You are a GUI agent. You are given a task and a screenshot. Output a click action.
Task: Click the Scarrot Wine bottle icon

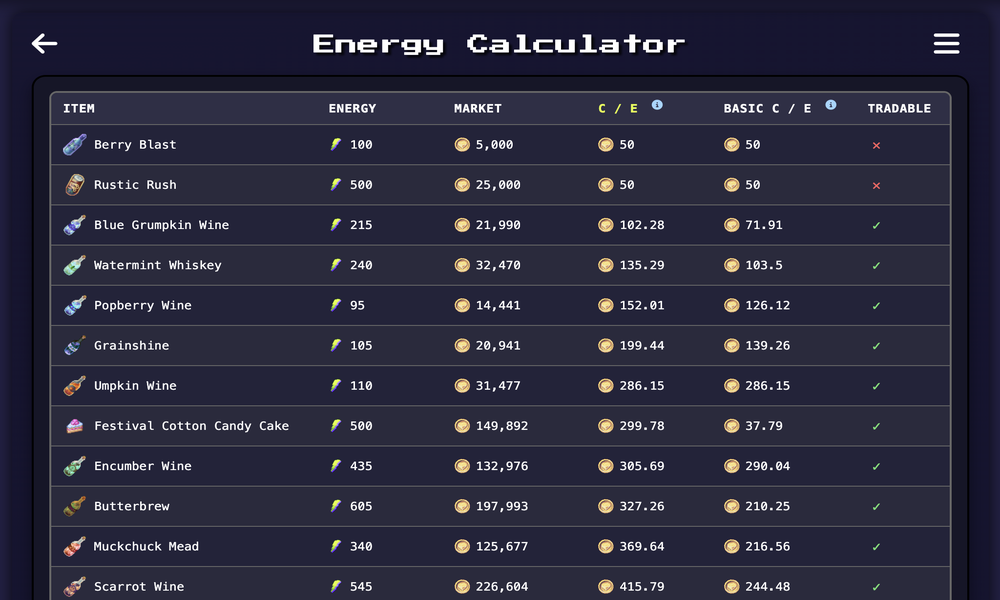click(x=75, y=587)
